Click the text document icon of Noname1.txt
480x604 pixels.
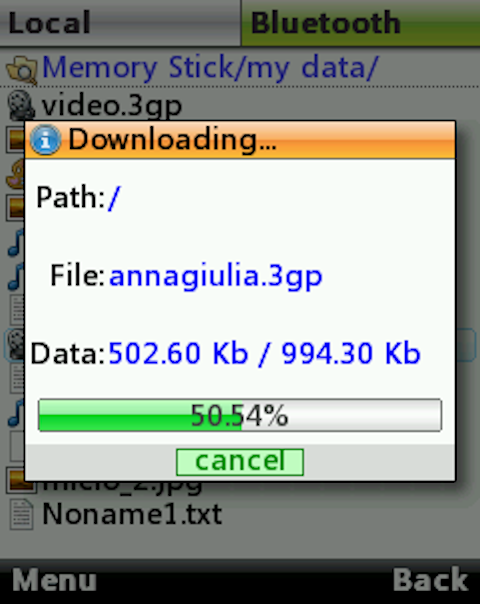(x=21, y=514)
